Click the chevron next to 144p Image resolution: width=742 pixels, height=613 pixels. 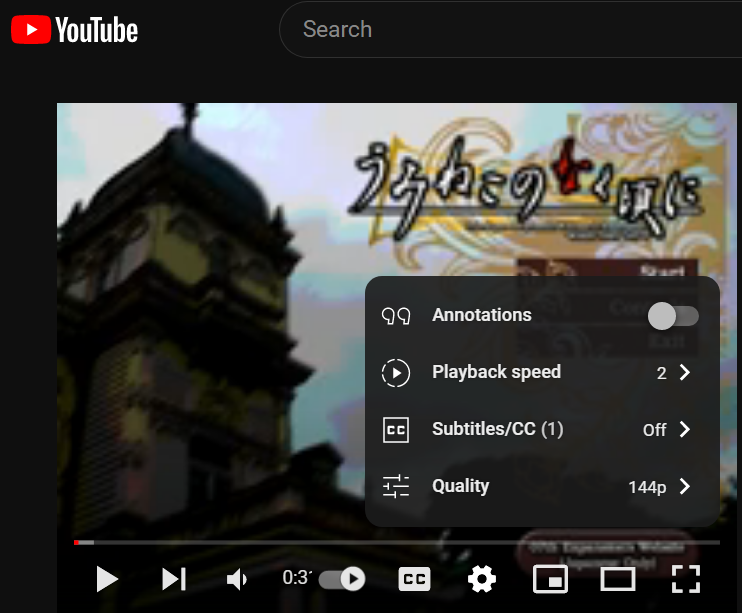tap(685, 486)
